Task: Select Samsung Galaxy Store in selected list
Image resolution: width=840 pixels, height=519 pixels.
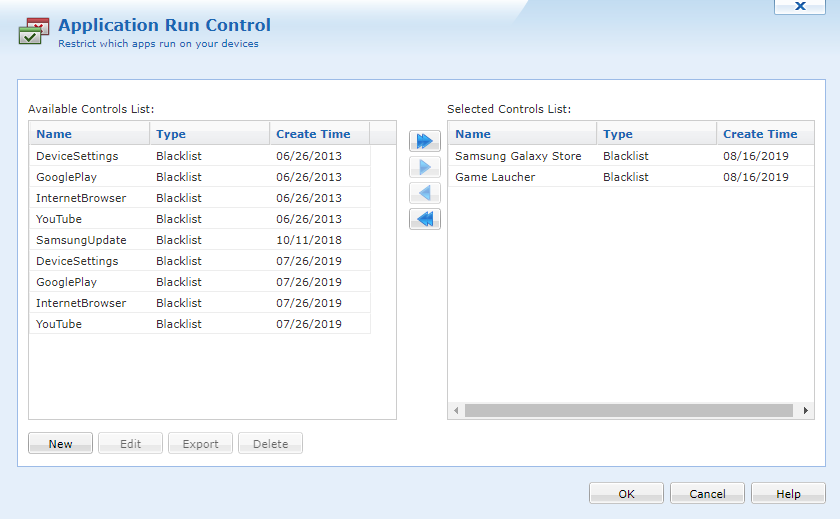Action: pyautogui.click(x=631, y=156)
